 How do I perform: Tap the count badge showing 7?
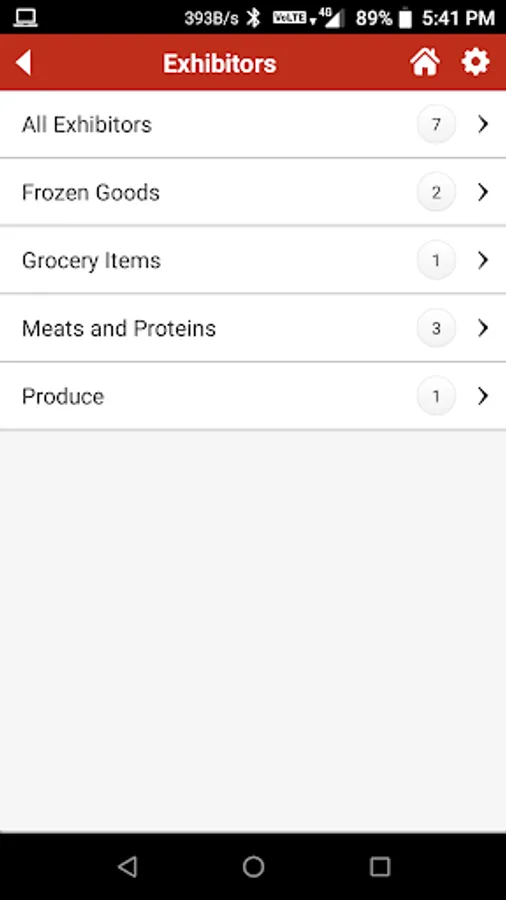[x=436, y=124]
